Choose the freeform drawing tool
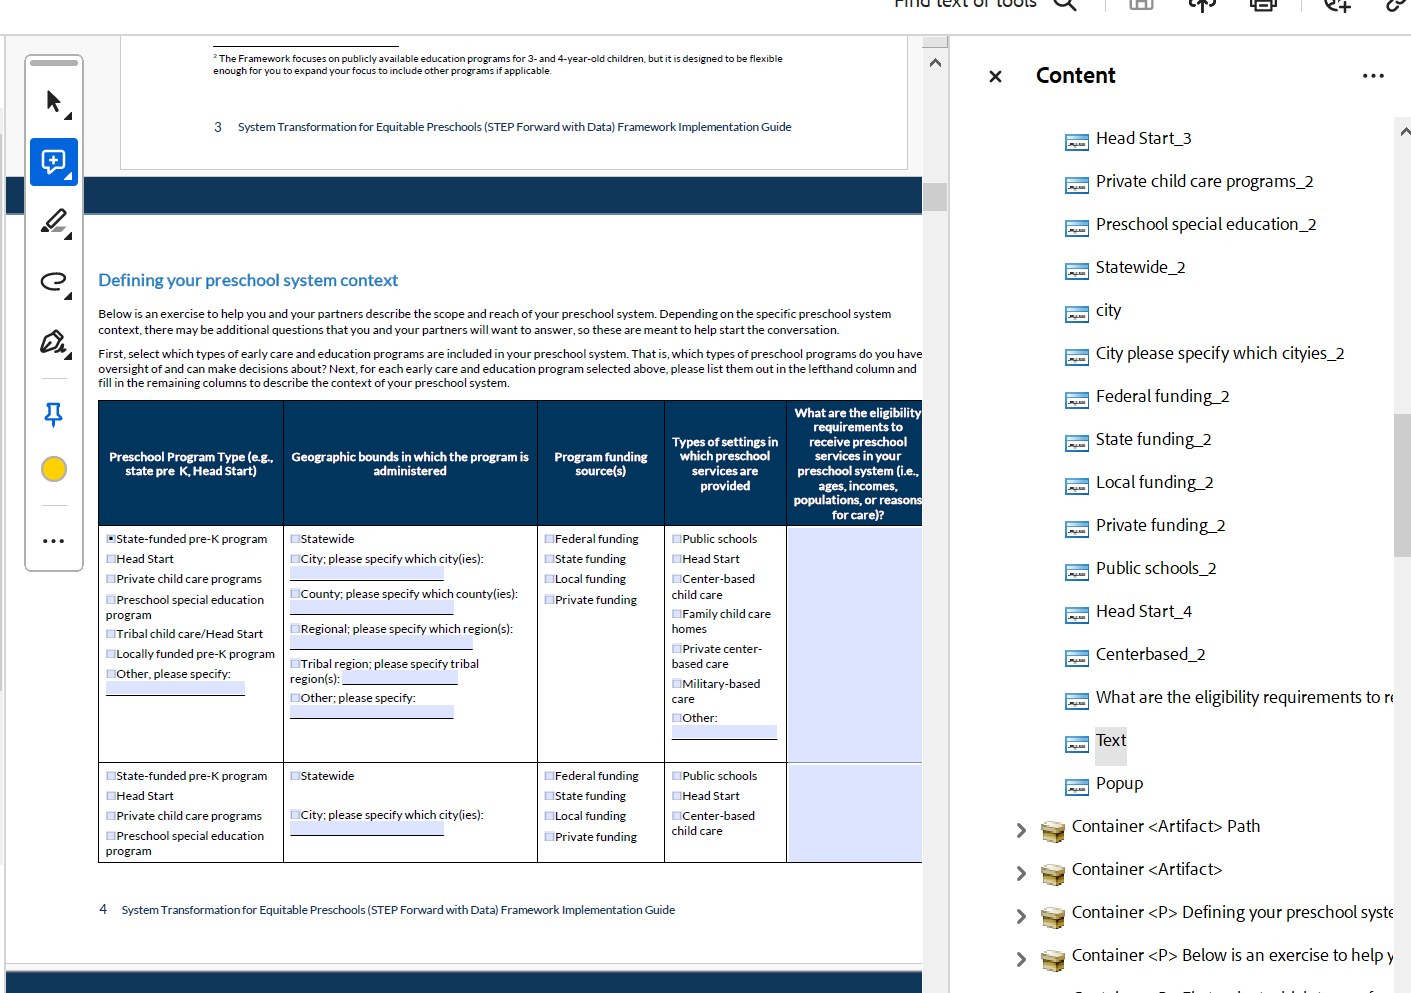 point(53,283)
